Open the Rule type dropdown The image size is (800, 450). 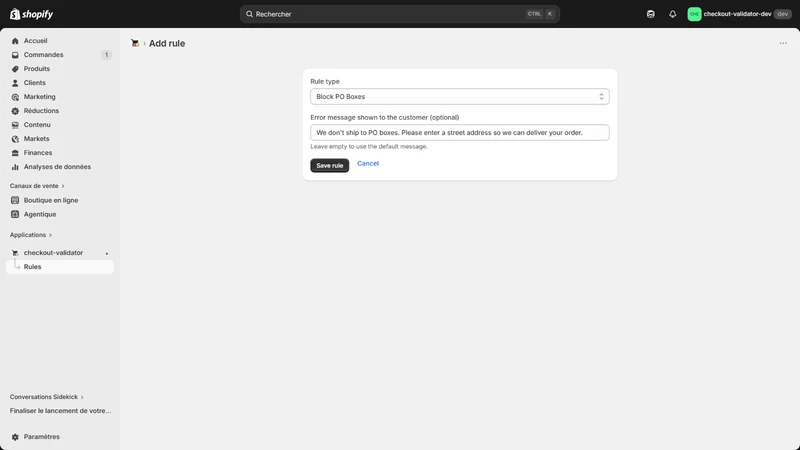click(460, 96)
